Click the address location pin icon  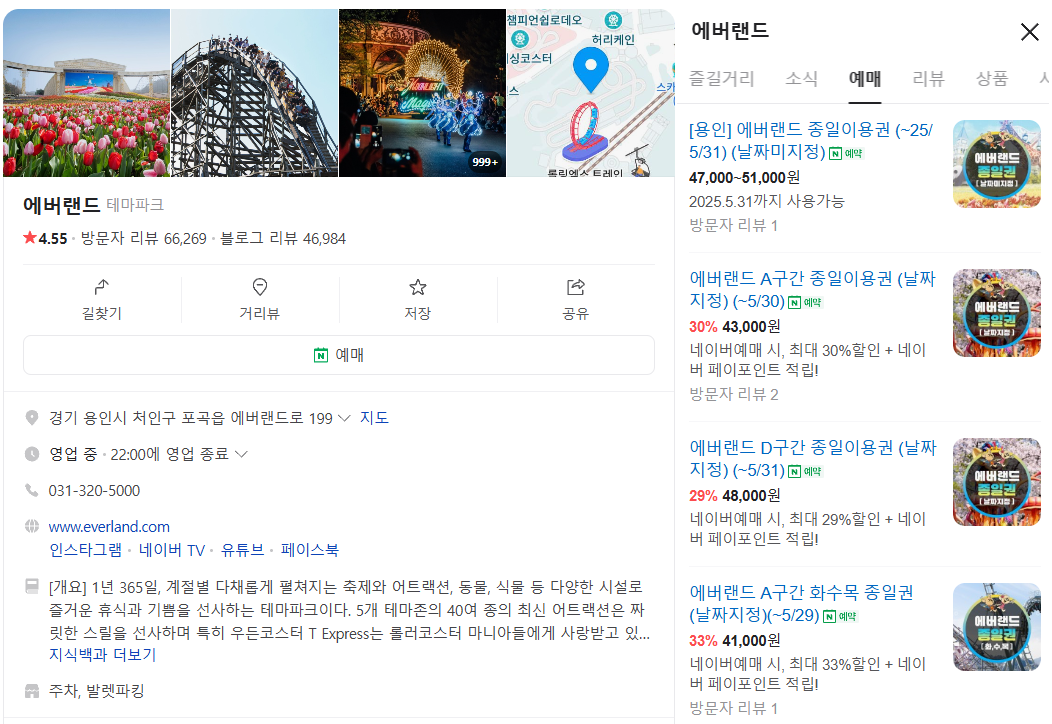pos(32,418)
